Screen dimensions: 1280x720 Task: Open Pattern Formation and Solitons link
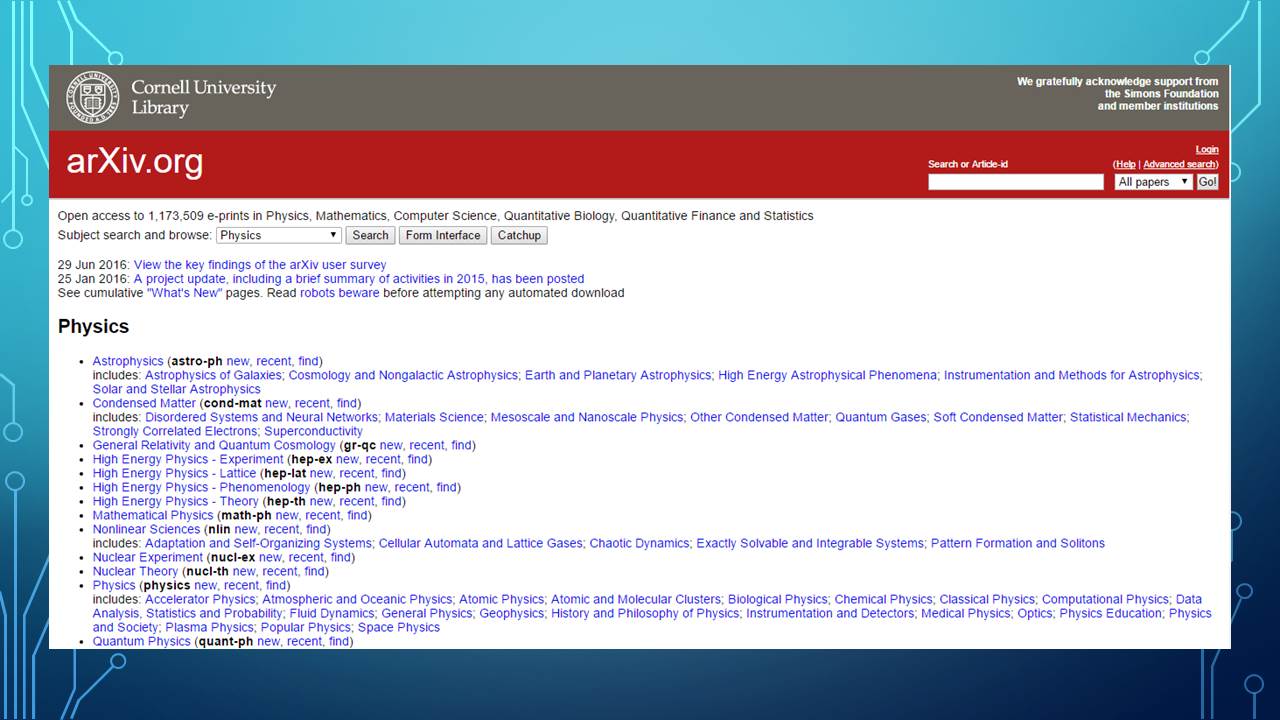coord(1018,543)
